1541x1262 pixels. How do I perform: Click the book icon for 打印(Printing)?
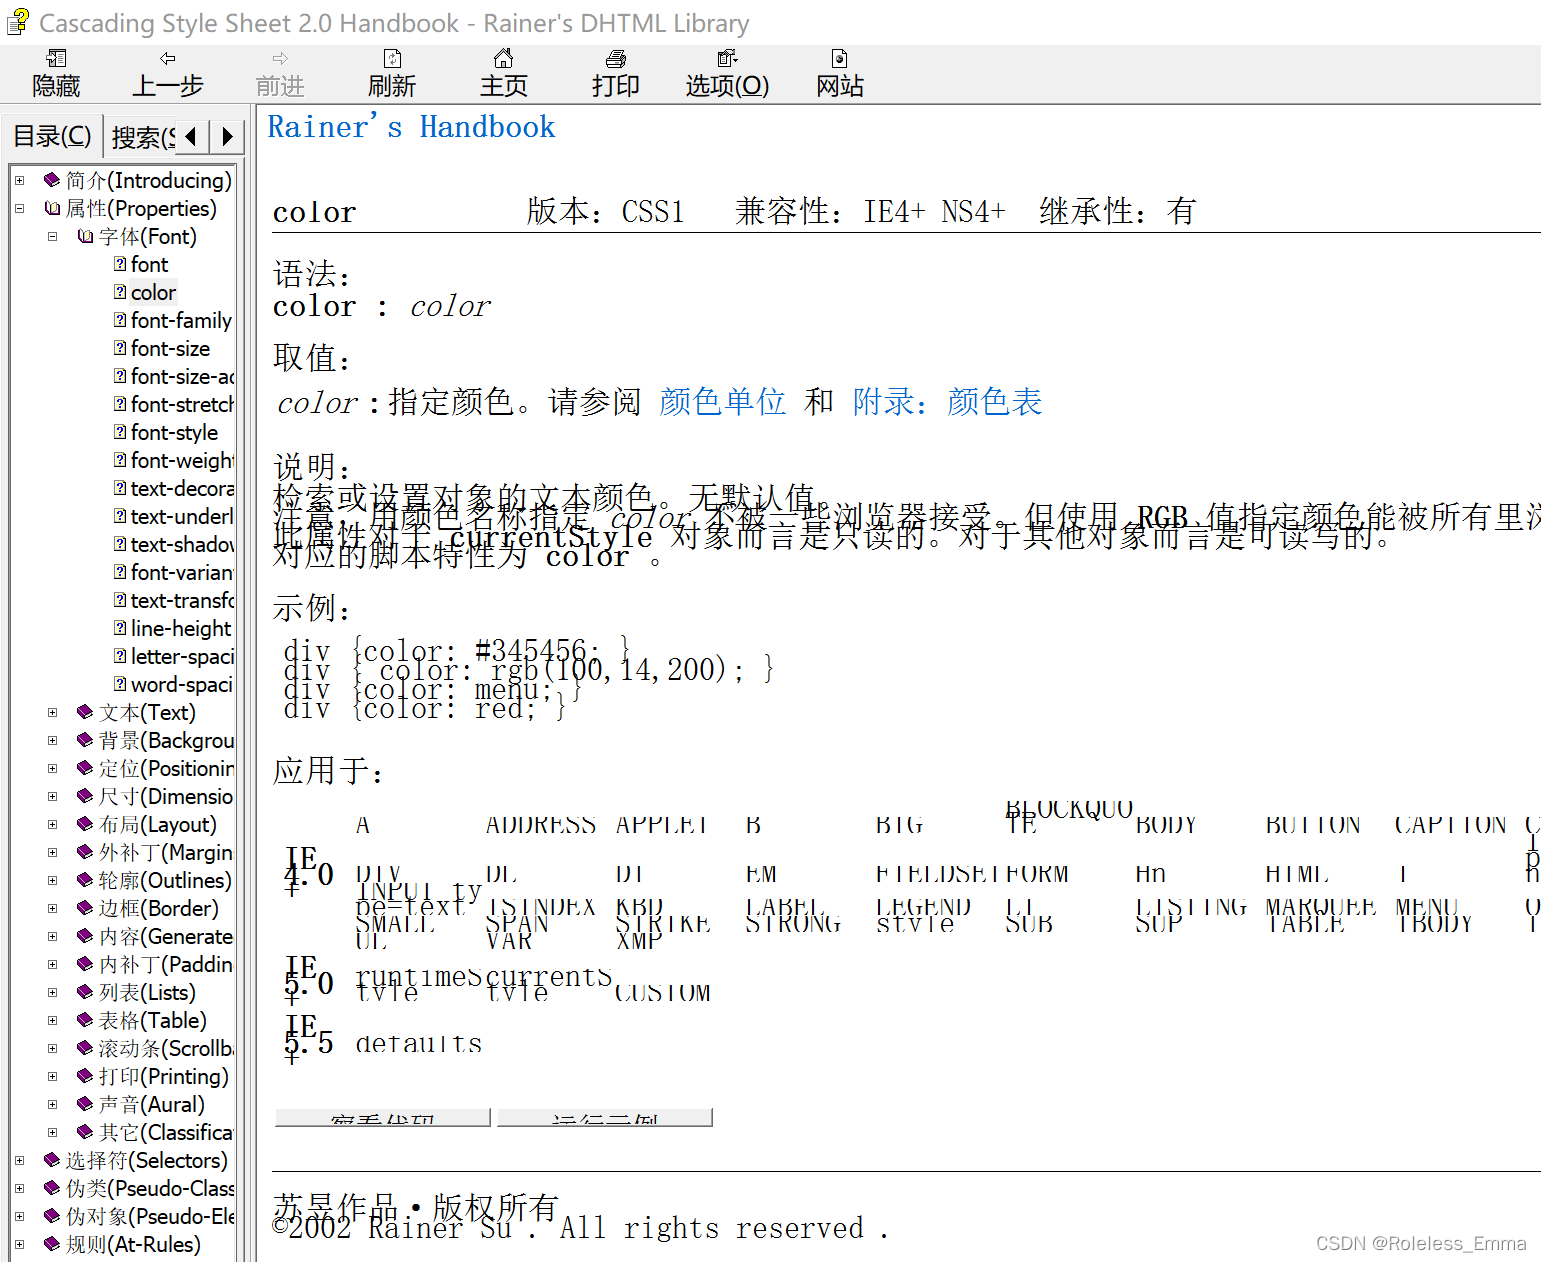pos(86,1076)
